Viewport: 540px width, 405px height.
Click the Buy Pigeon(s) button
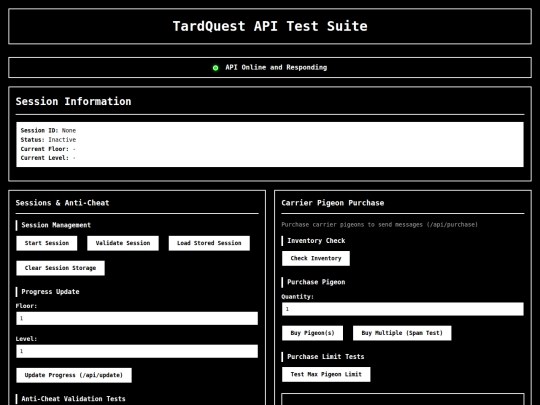point(312,333)
